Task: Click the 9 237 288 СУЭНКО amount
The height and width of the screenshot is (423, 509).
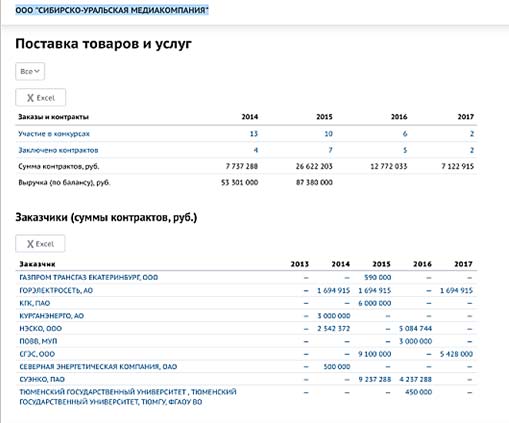Action: point(375,379)
